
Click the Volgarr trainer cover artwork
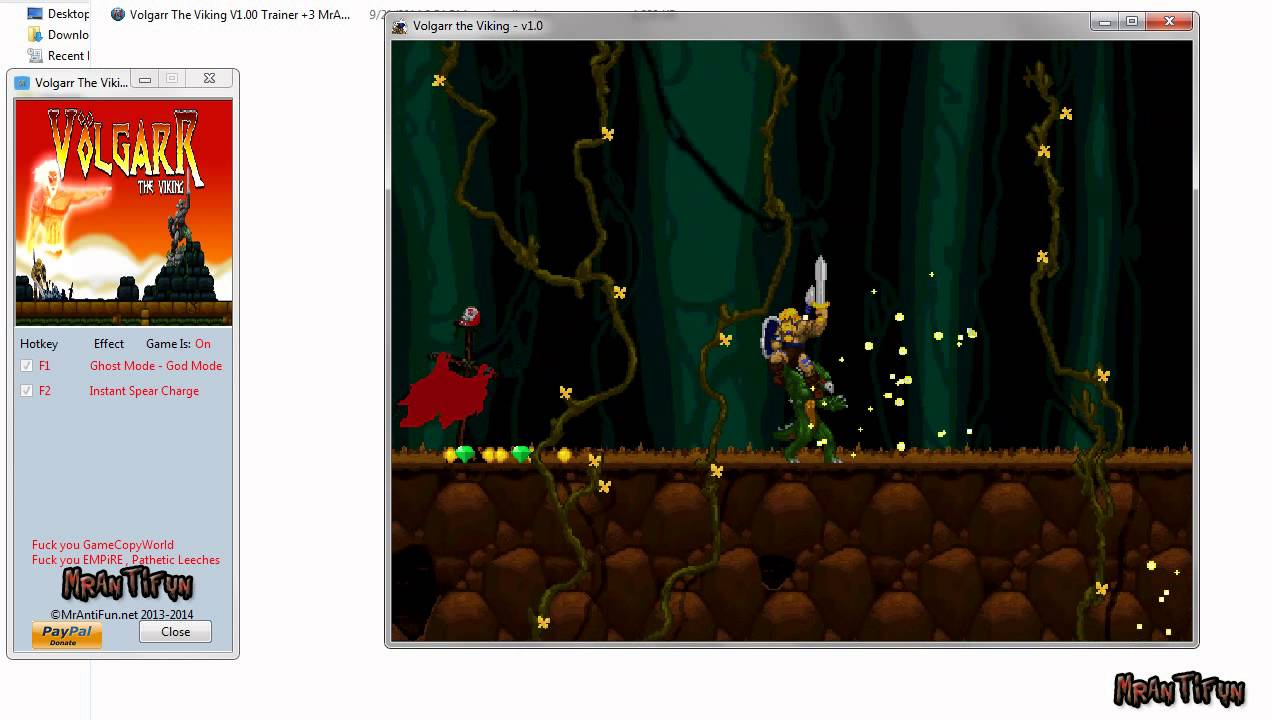click(x=124, y=212)
